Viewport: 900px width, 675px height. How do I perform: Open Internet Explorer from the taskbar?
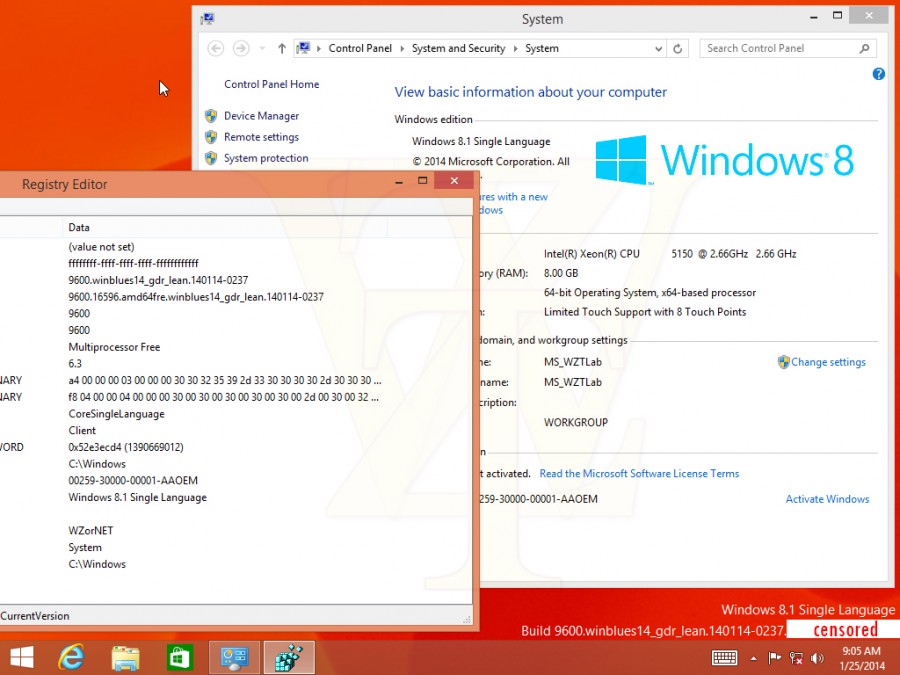click(x=71, y=657)
